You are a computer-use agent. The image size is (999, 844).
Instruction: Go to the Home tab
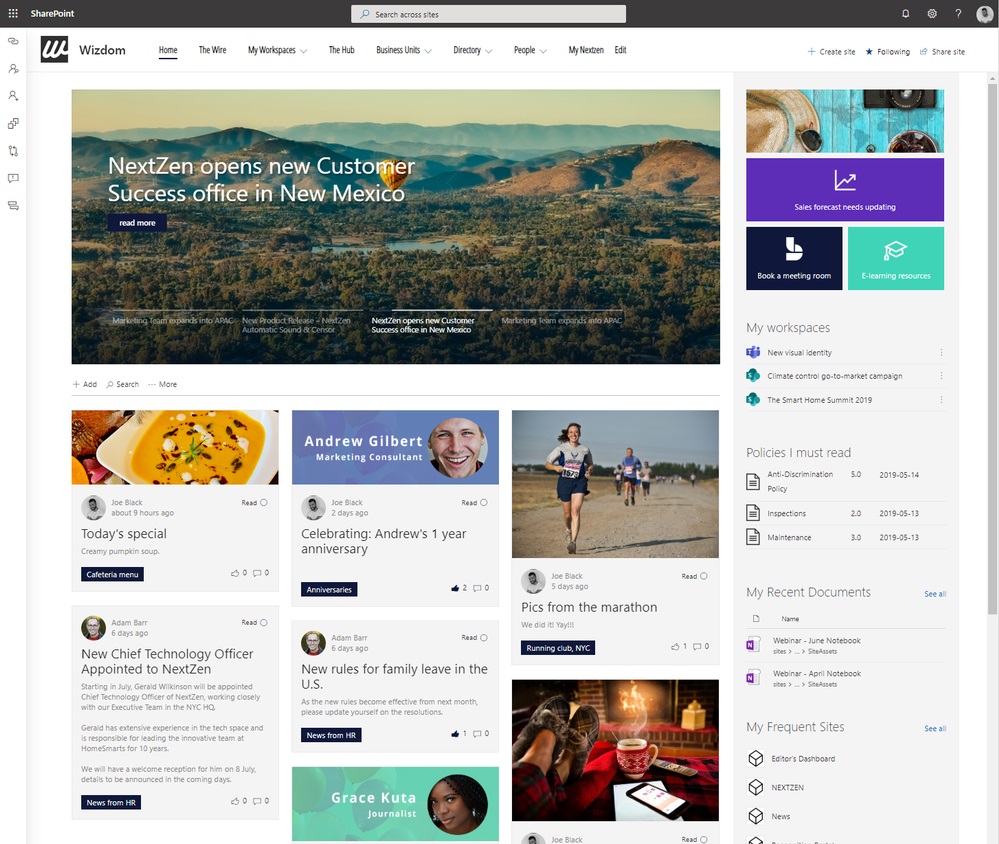[x=168, y=50]
